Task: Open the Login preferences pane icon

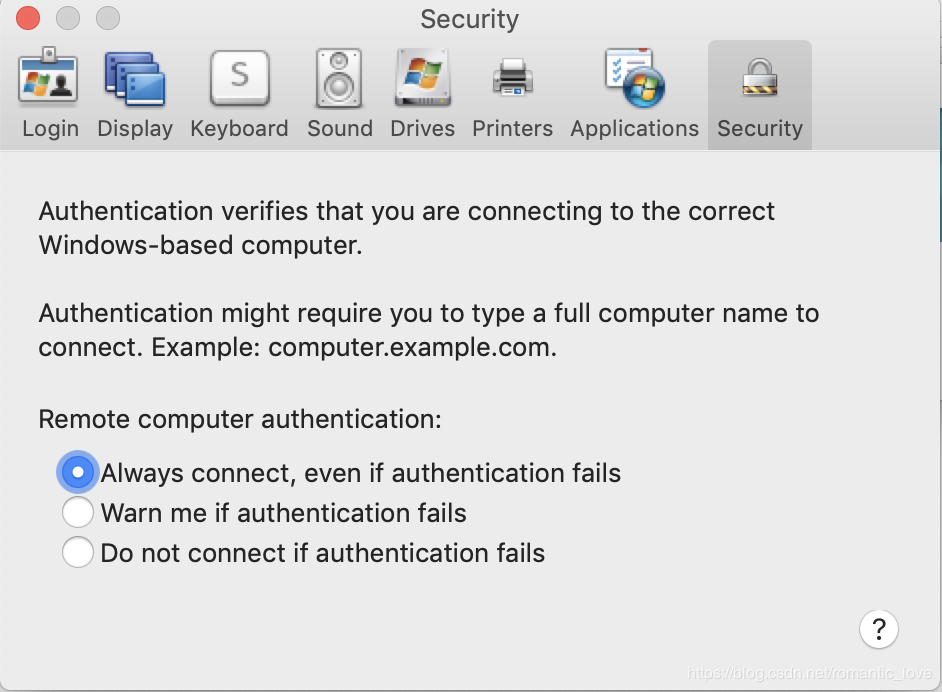Action: pos(49,78)
